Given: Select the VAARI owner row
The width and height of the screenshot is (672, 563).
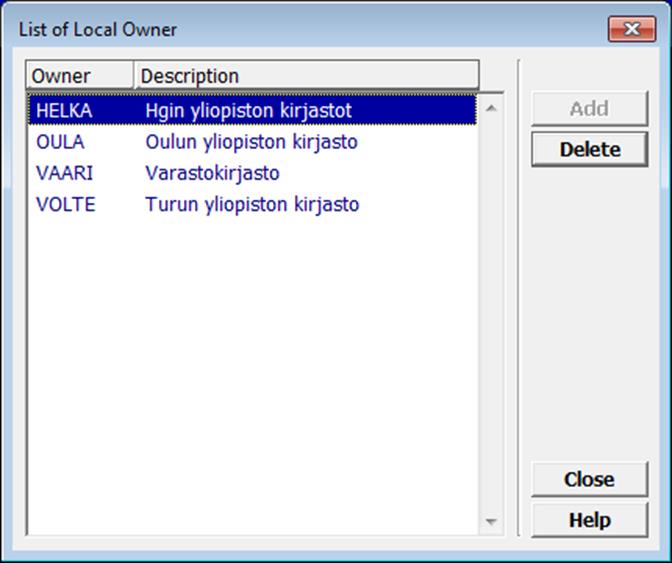Looking at the screenshot, I should click(x=252, y=173).
